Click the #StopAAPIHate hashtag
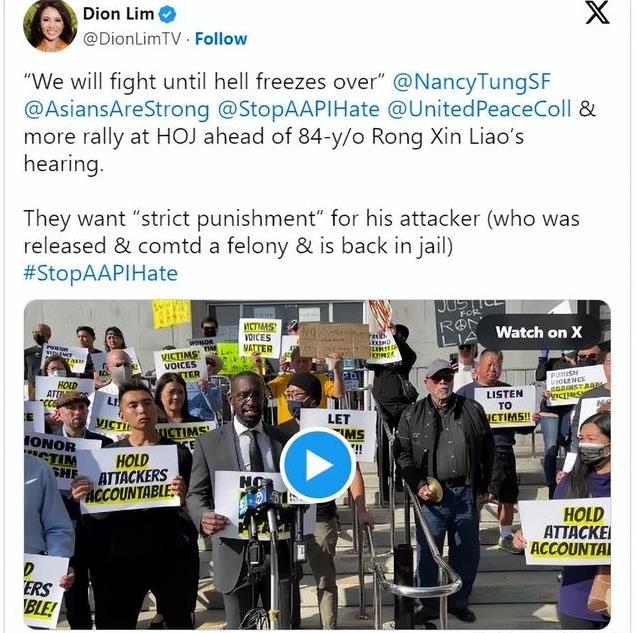 click(101, 273)
